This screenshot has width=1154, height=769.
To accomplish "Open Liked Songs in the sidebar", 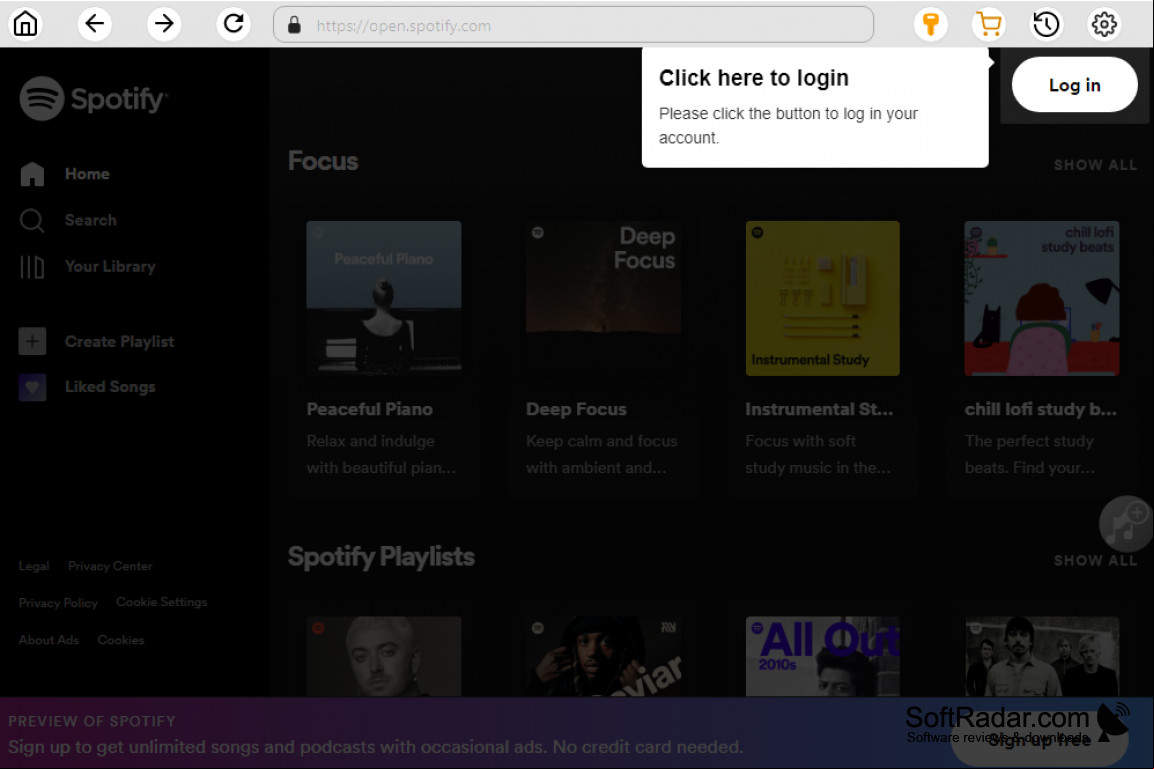I will point(110,387).
